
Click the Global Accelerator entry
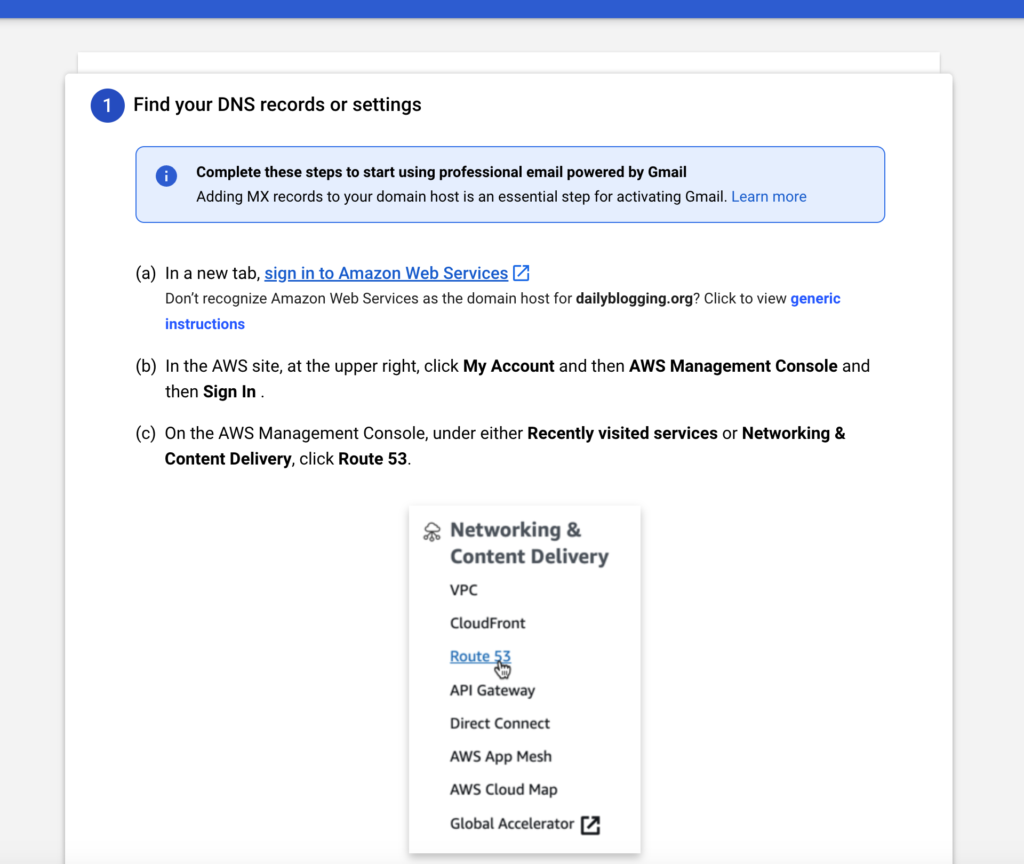(x=511, y=824)
